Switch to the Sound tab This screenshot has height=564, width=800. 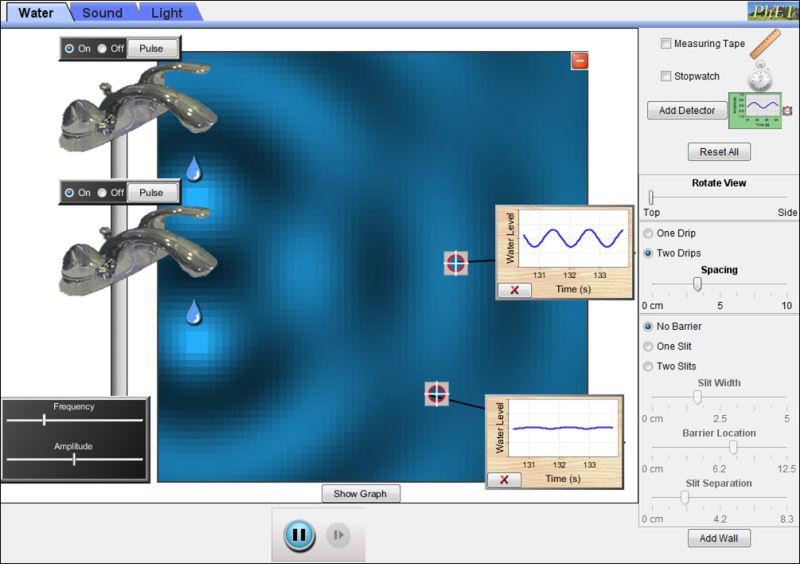tap(102, 13)
